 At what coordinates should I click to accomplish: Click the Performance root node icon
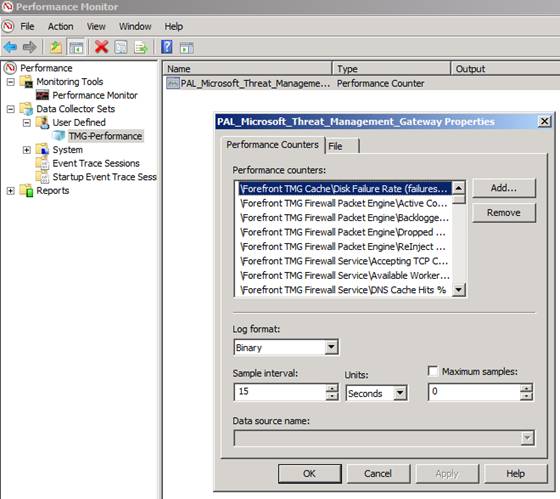[10, 68]
